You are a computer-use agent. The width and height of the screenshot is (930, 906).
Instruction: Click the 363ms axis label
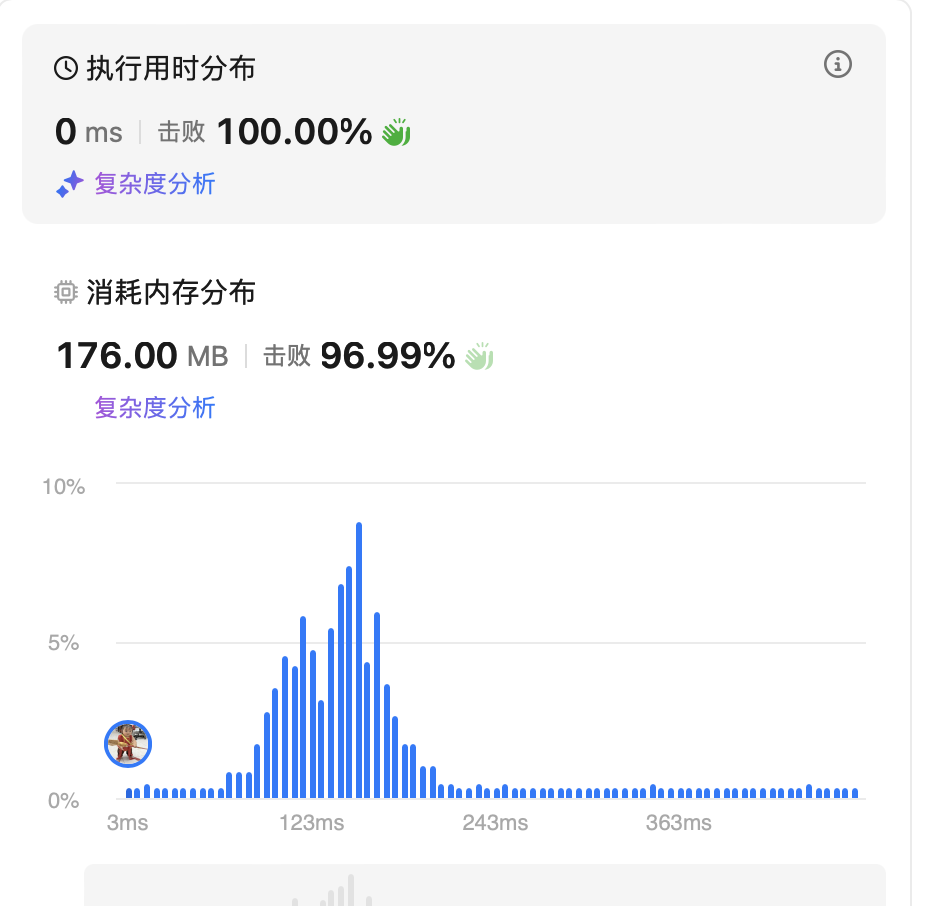pos(679,823)
